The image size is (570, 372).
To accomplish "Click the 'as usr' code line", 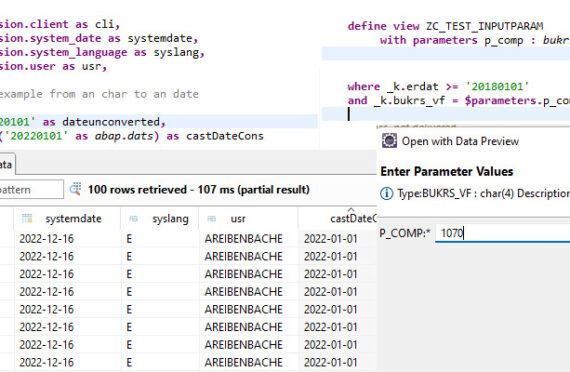I will (53, 66).
